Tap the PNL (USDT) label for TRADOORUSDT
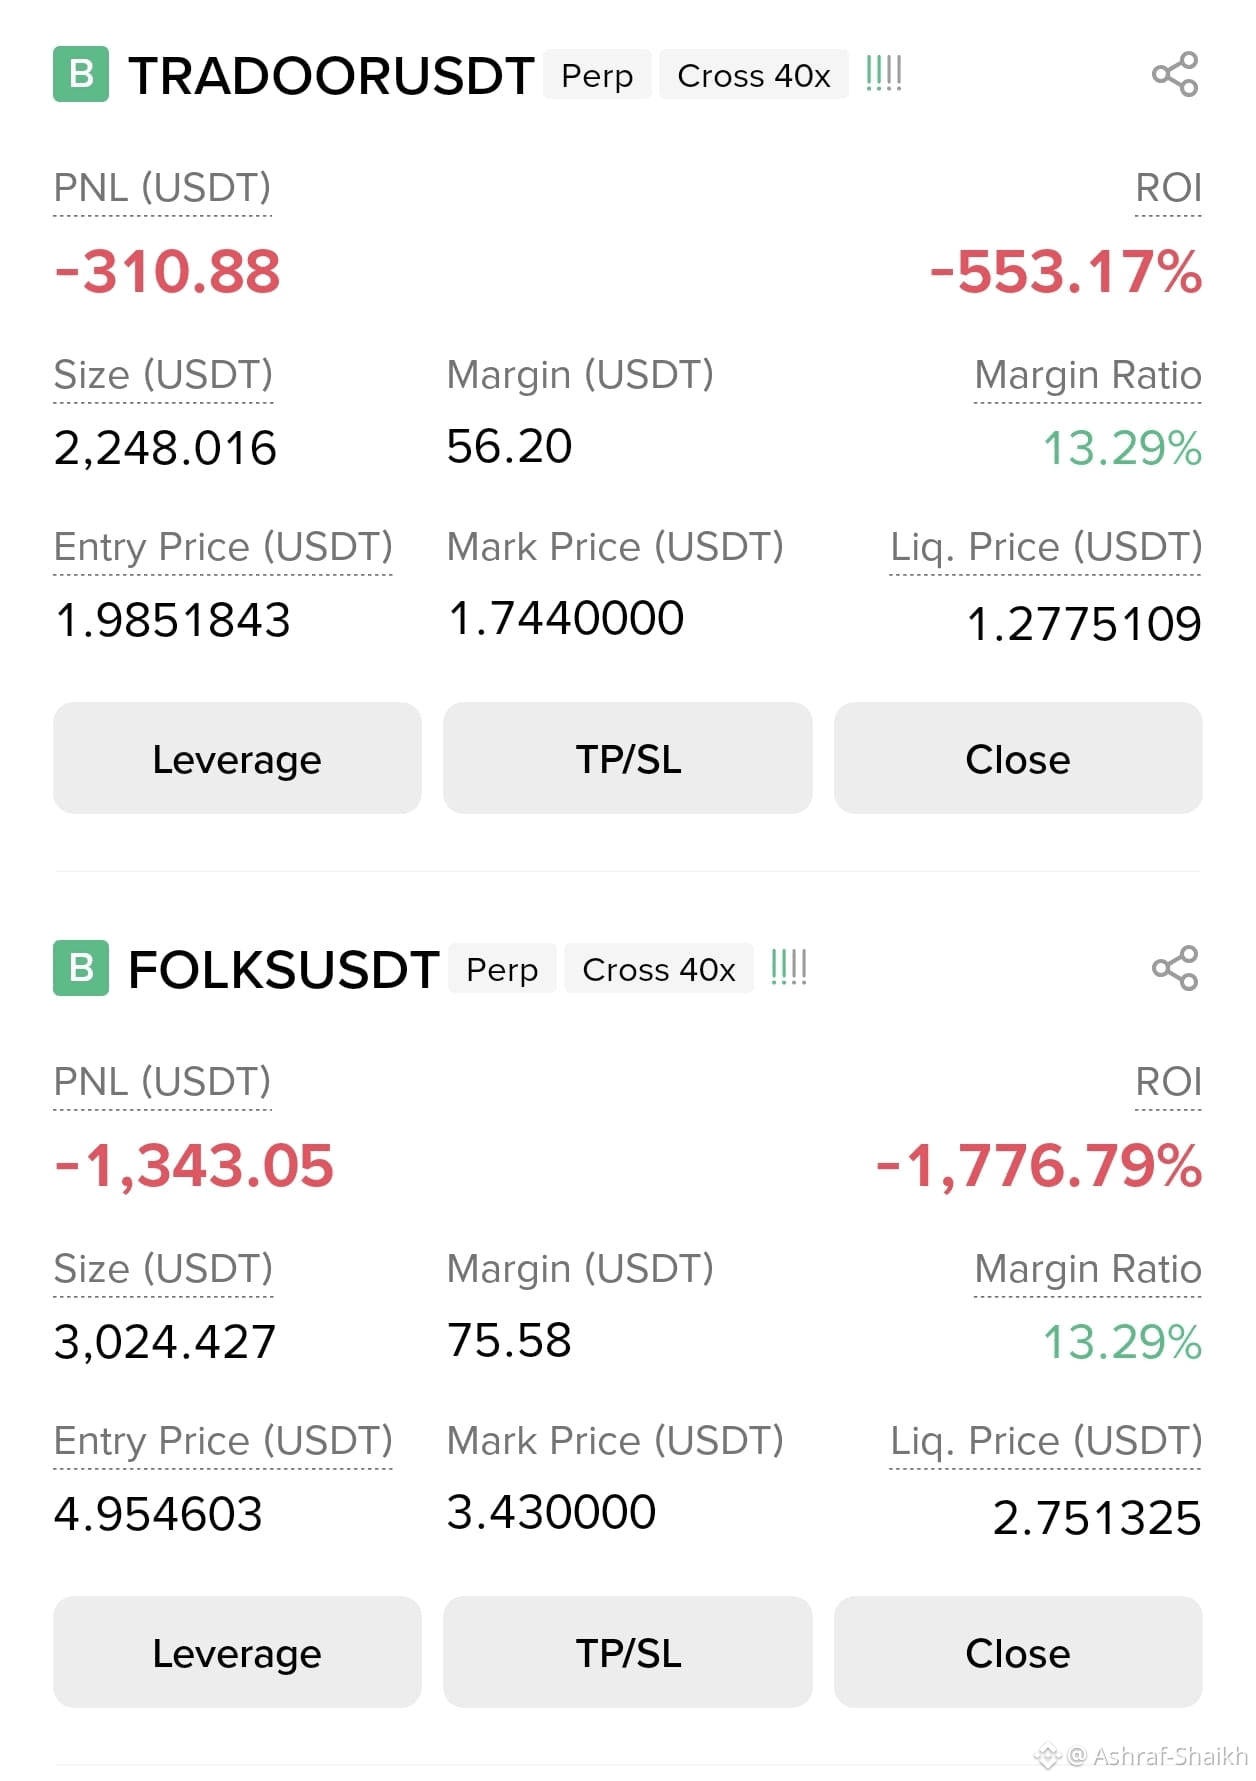 click(x=162, y=188)
